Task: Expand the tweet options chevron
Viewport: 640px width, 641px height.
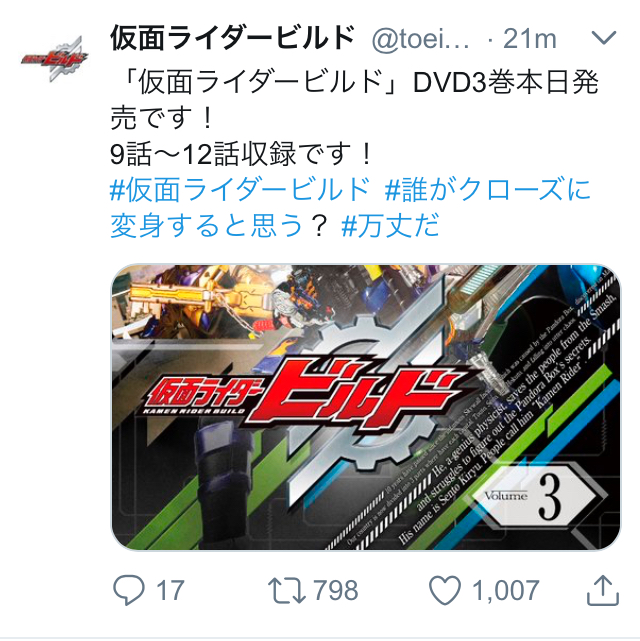Action: click(604, 38)
